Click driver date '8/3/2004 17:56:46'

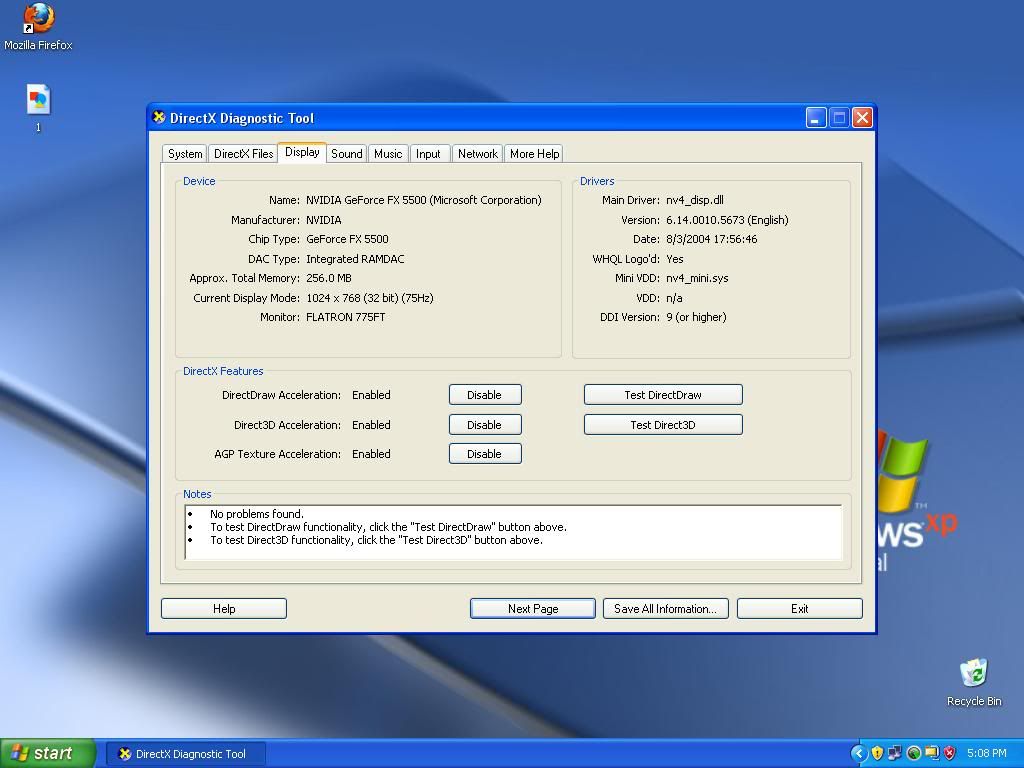(x=712, y=239)
